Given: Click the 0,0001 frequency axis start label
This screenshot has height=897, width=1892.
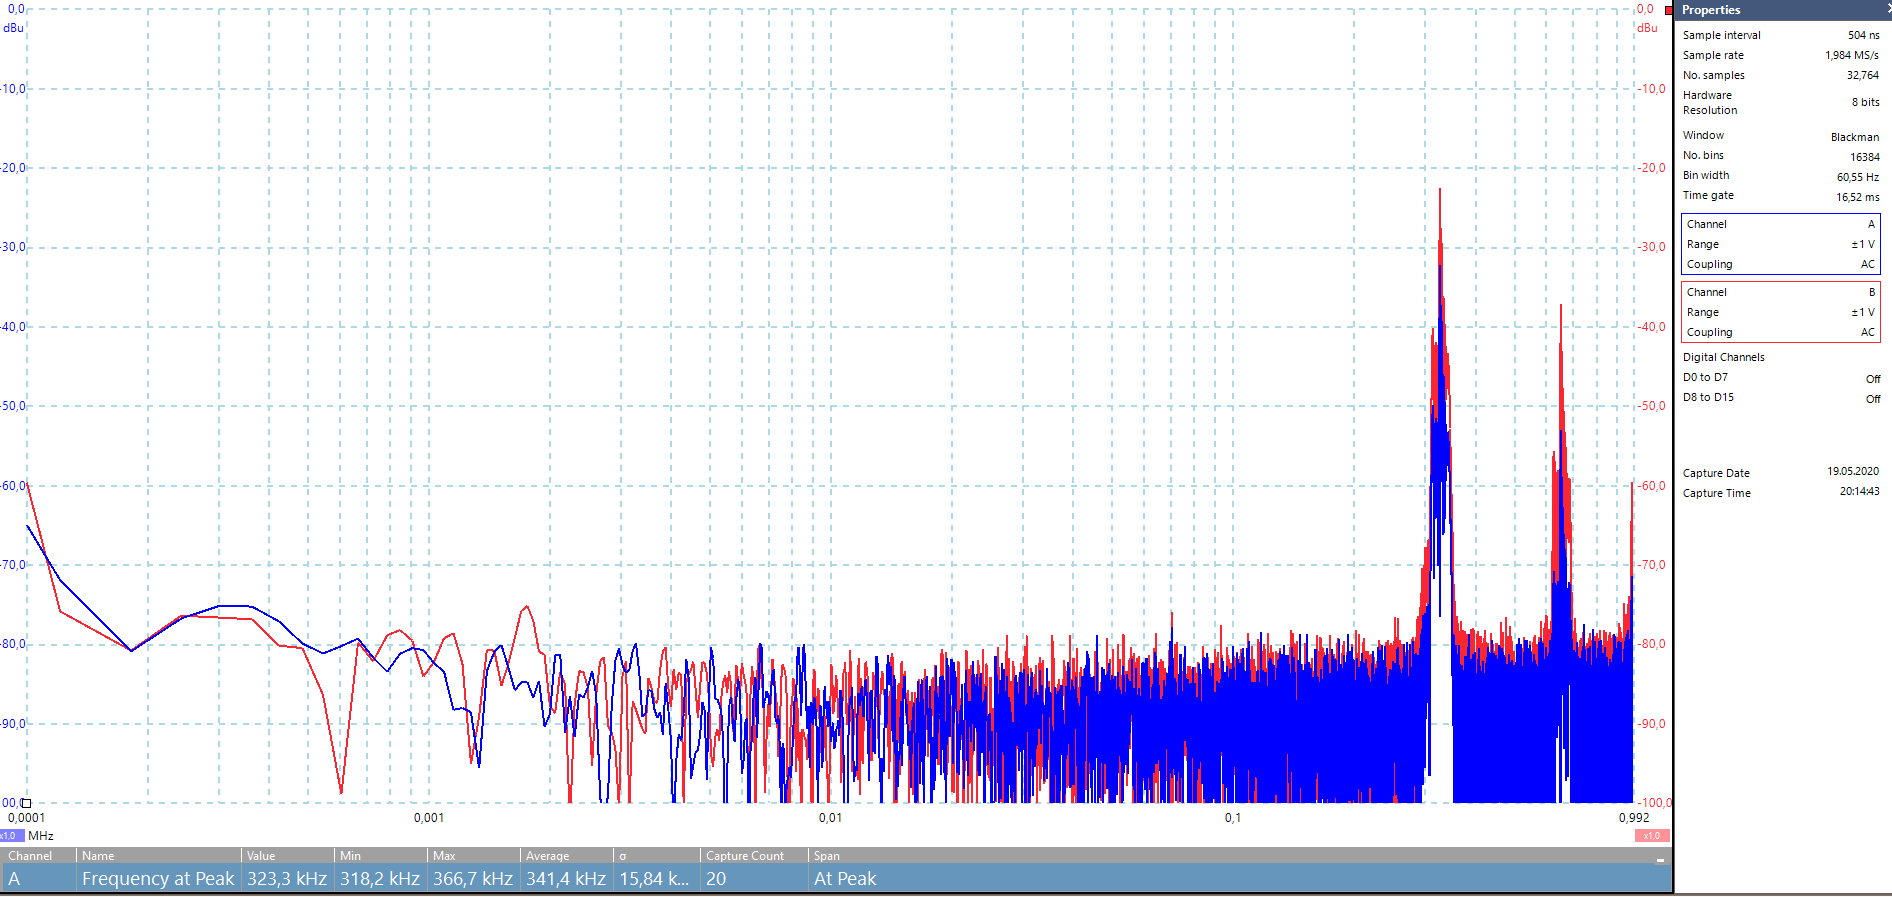Looking at the screenshot, I should [27, 818].
